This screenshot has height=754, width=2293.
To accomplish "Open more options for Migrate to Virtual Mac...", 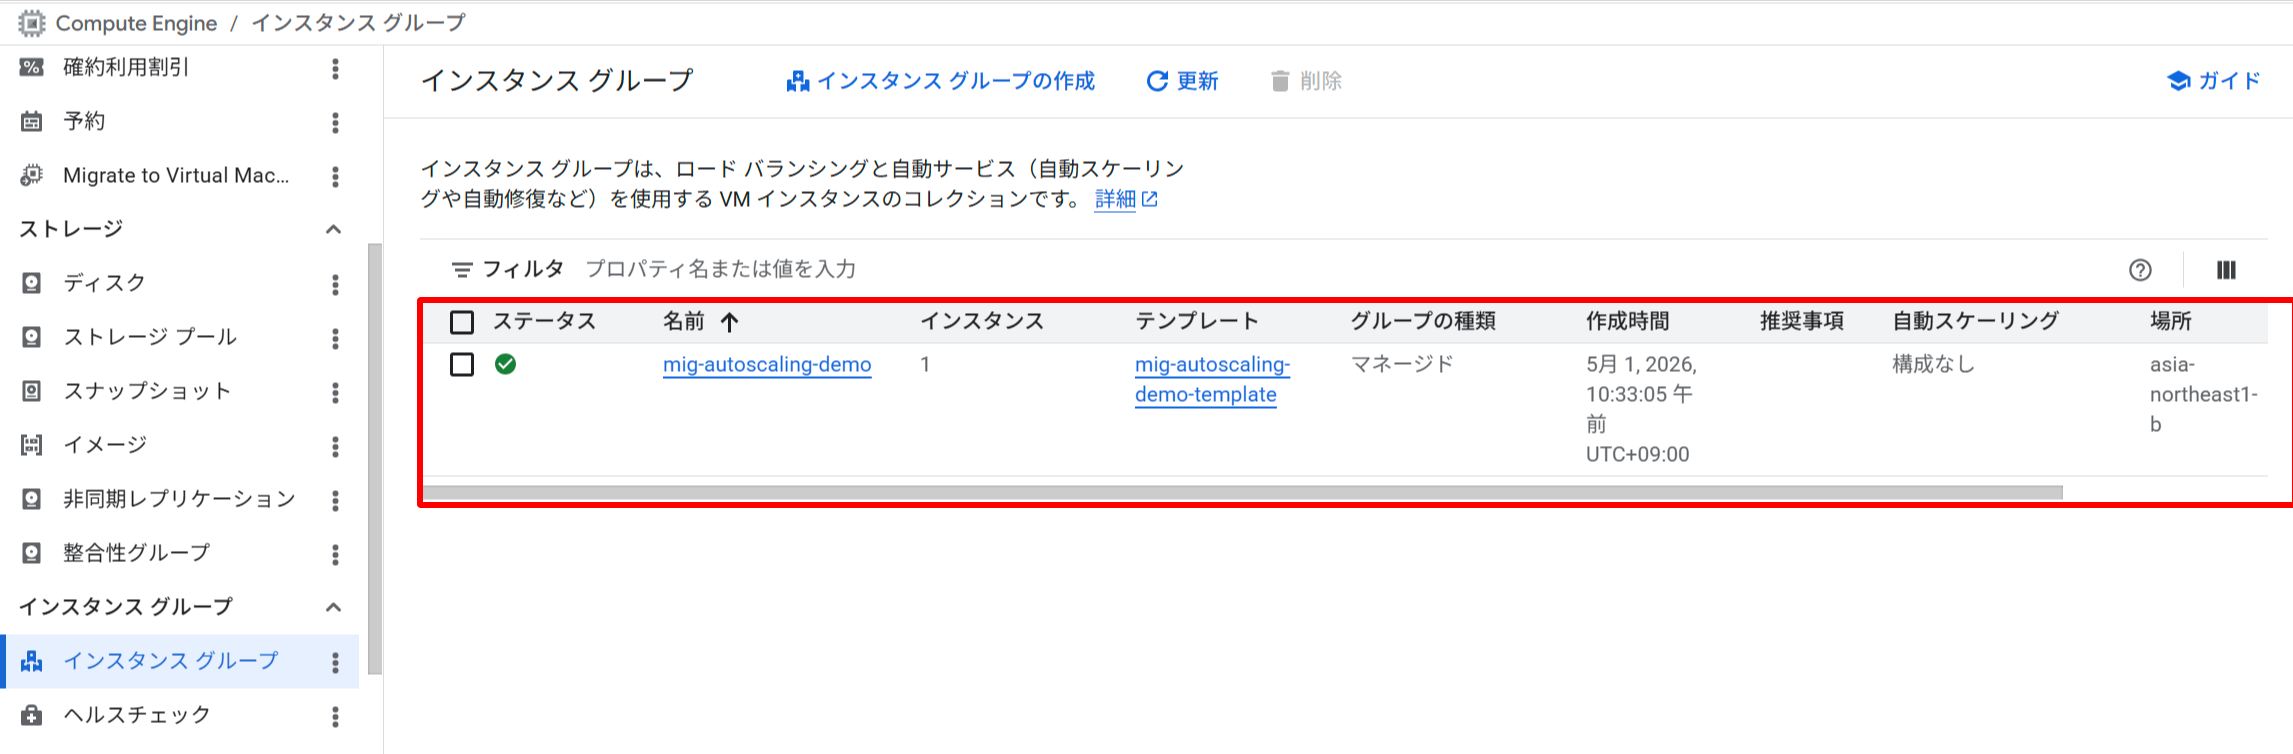I will coord(335,176).
